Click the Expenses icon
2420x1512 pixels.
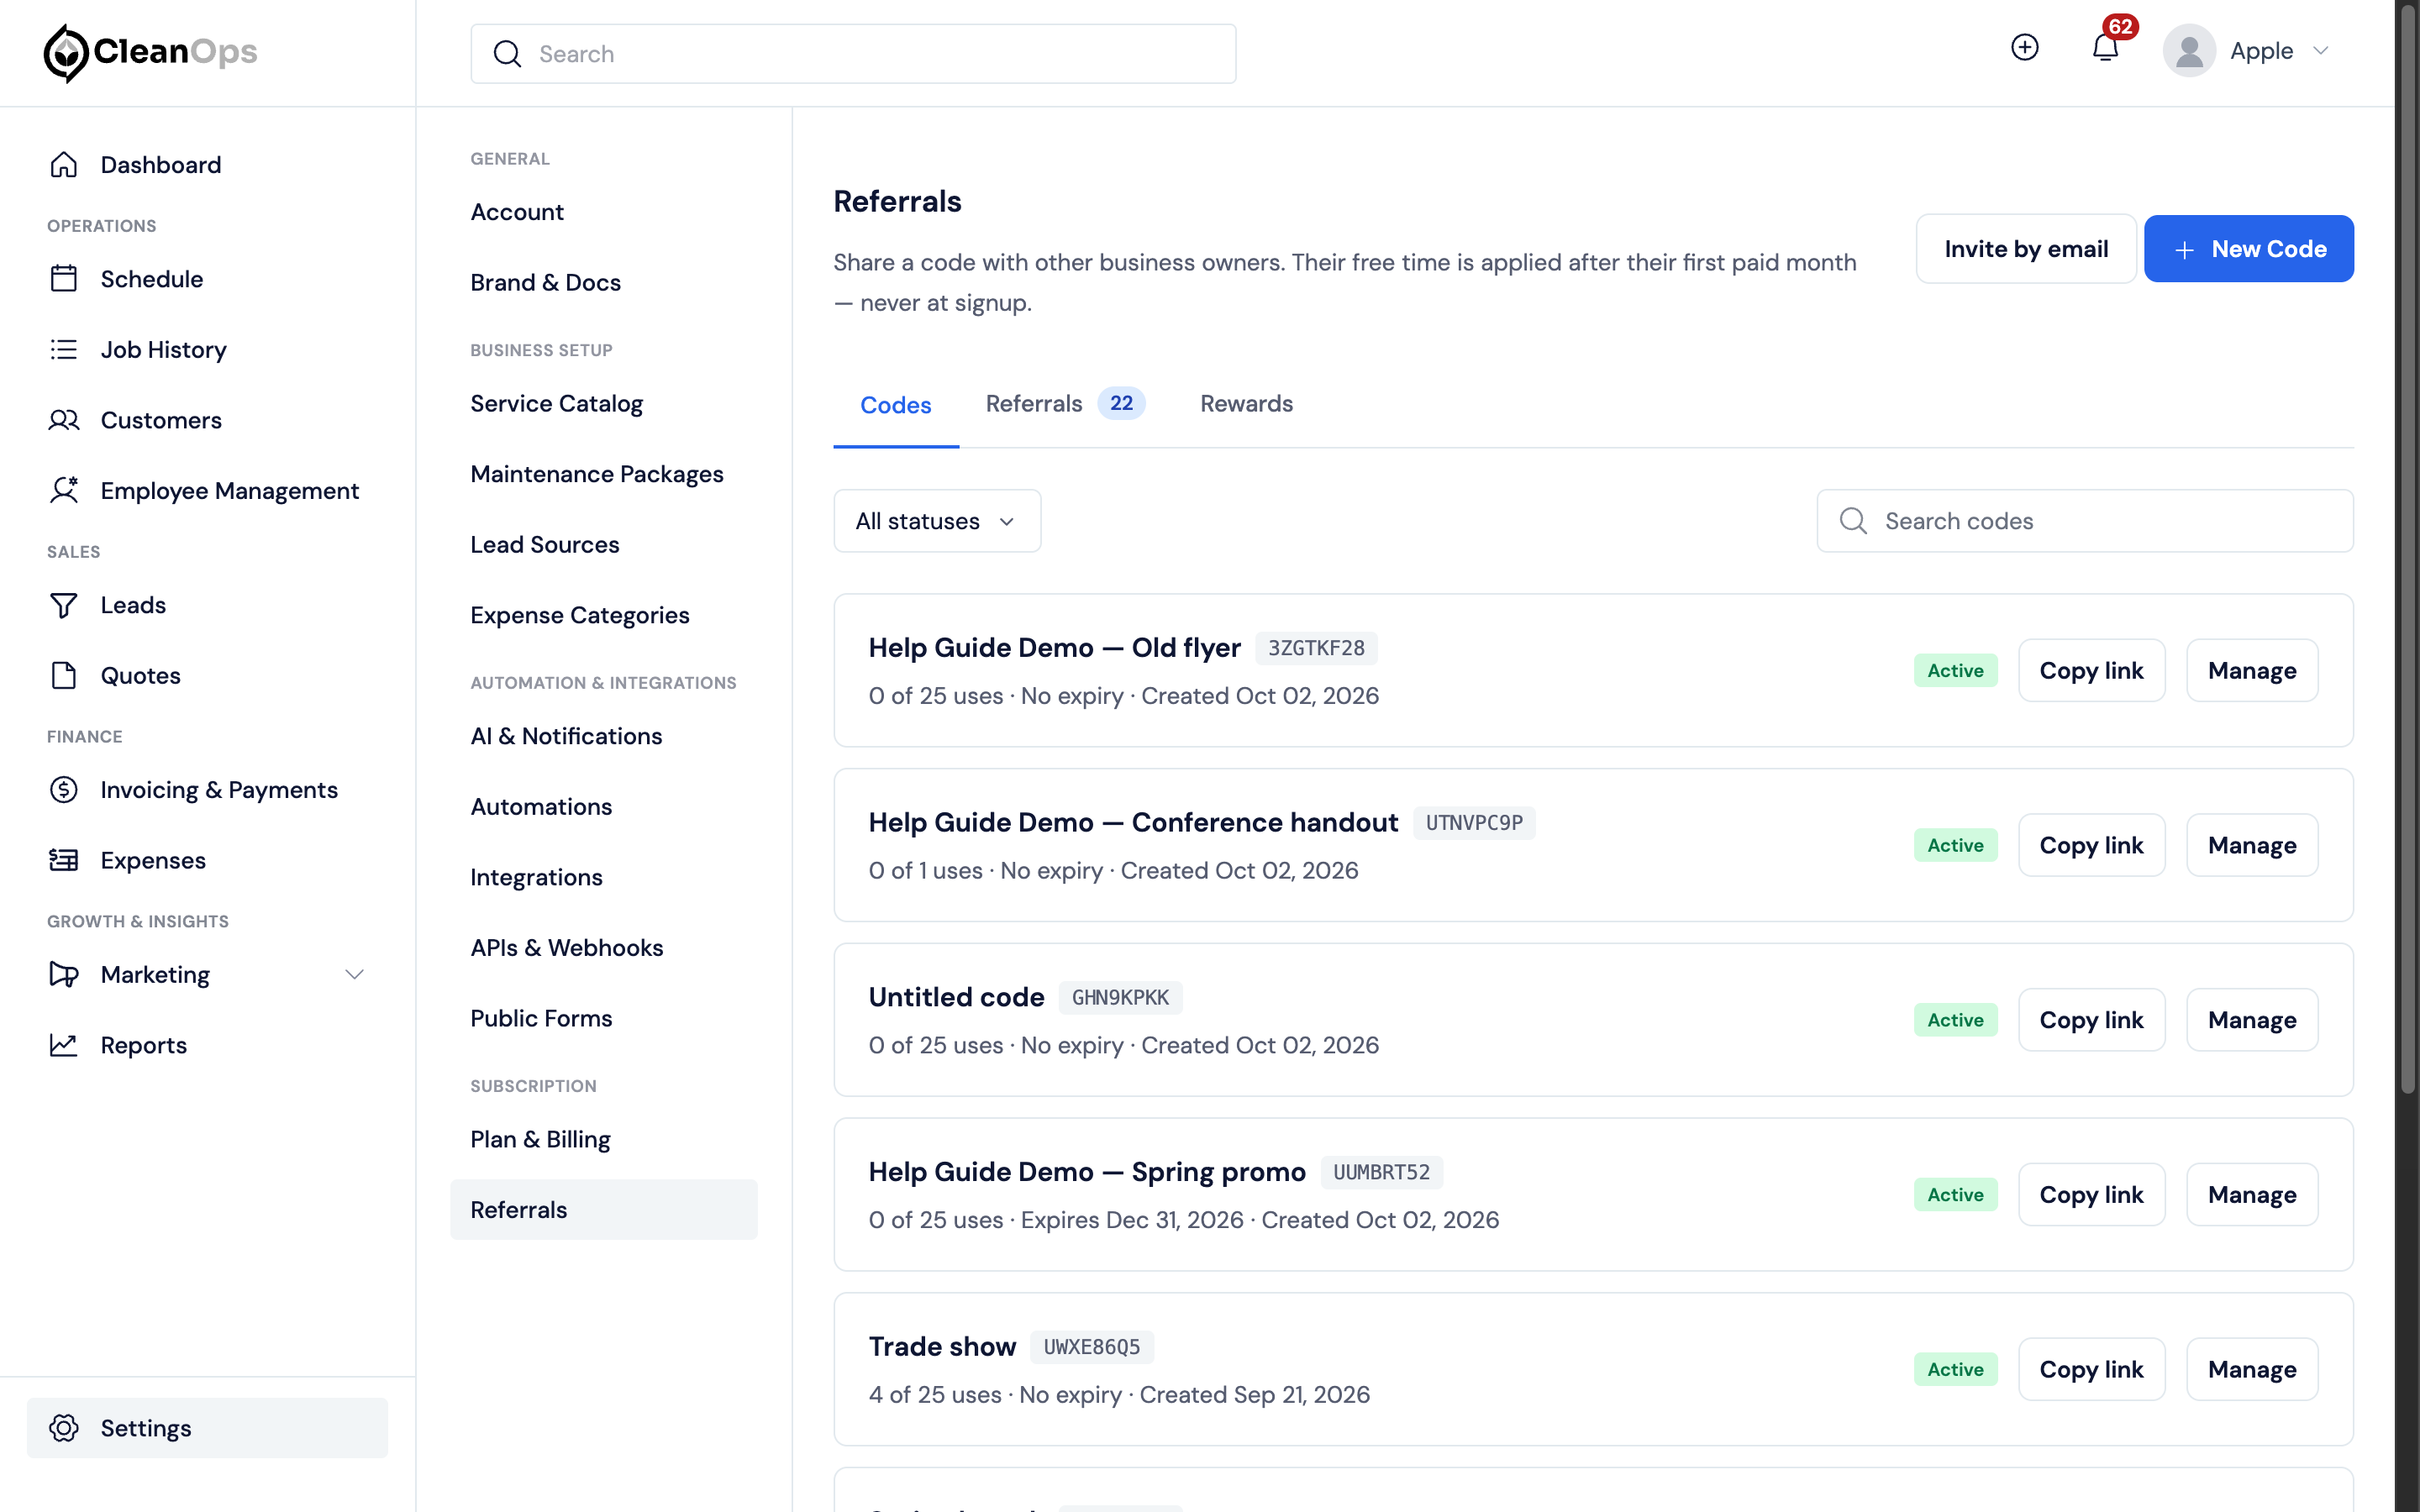coord(64,860)
